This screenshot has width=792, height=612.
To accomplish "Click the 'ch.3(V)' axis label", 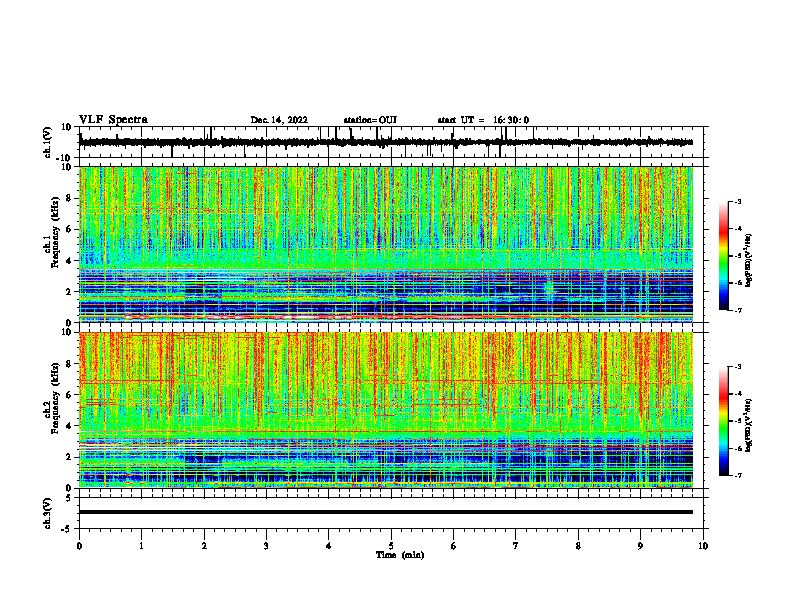I will tap(47, 513).
